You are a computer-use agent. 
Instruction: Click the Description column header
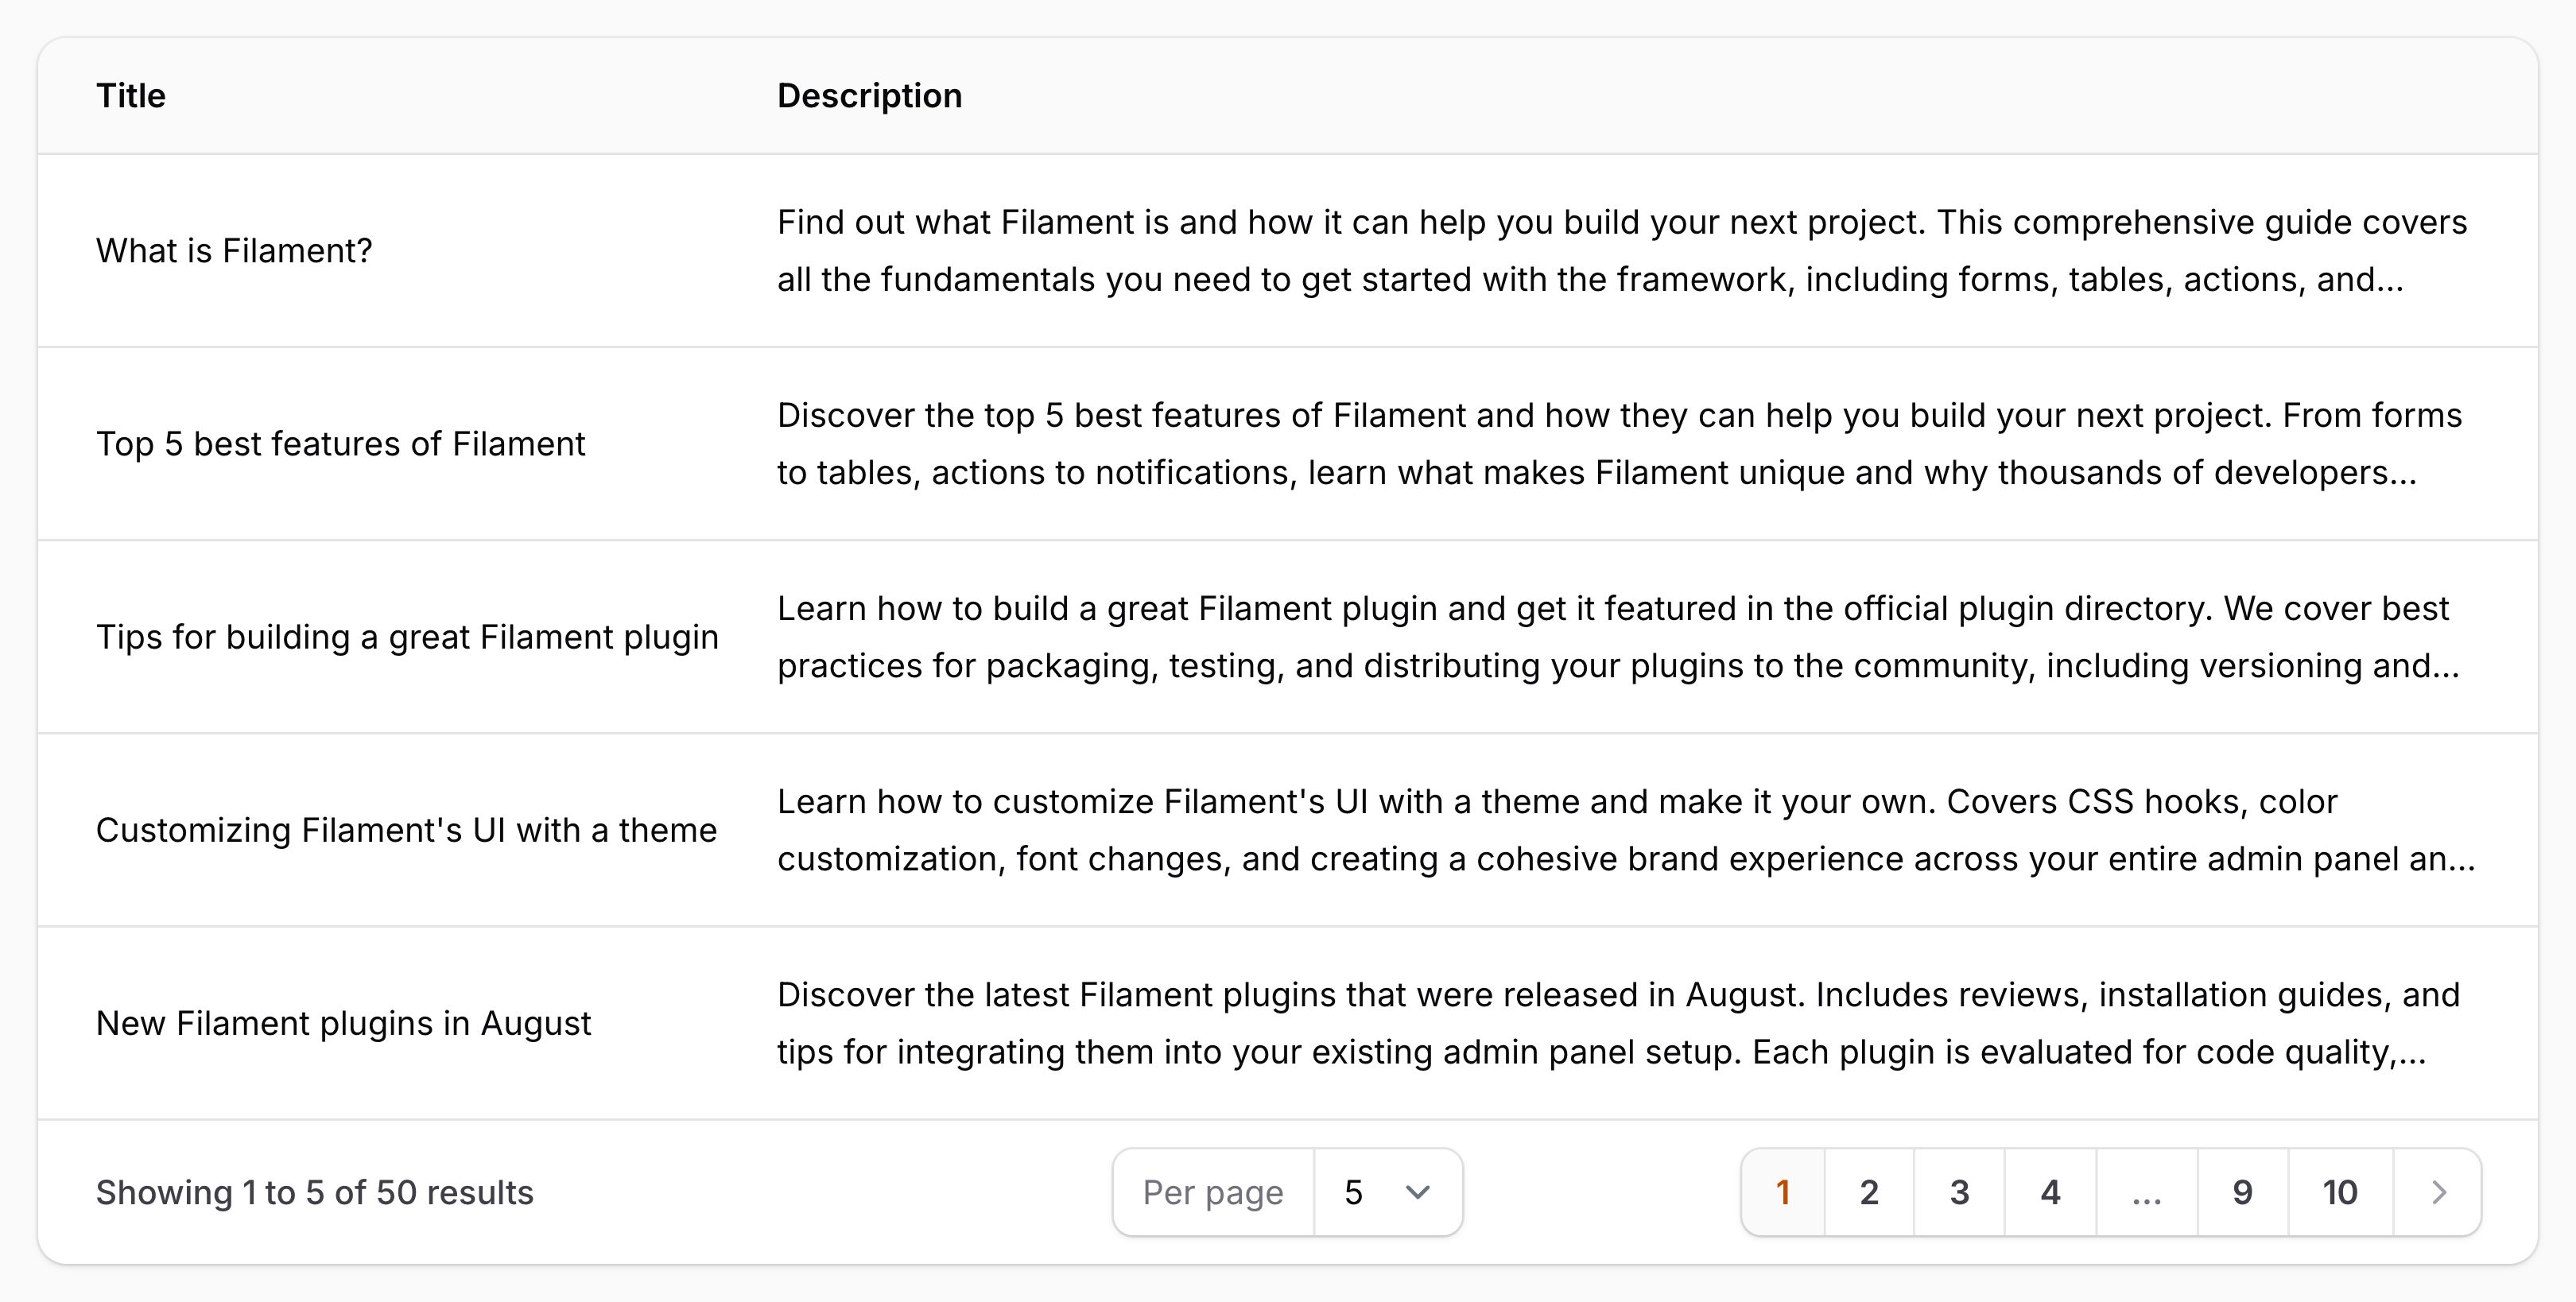coord(870,96)
